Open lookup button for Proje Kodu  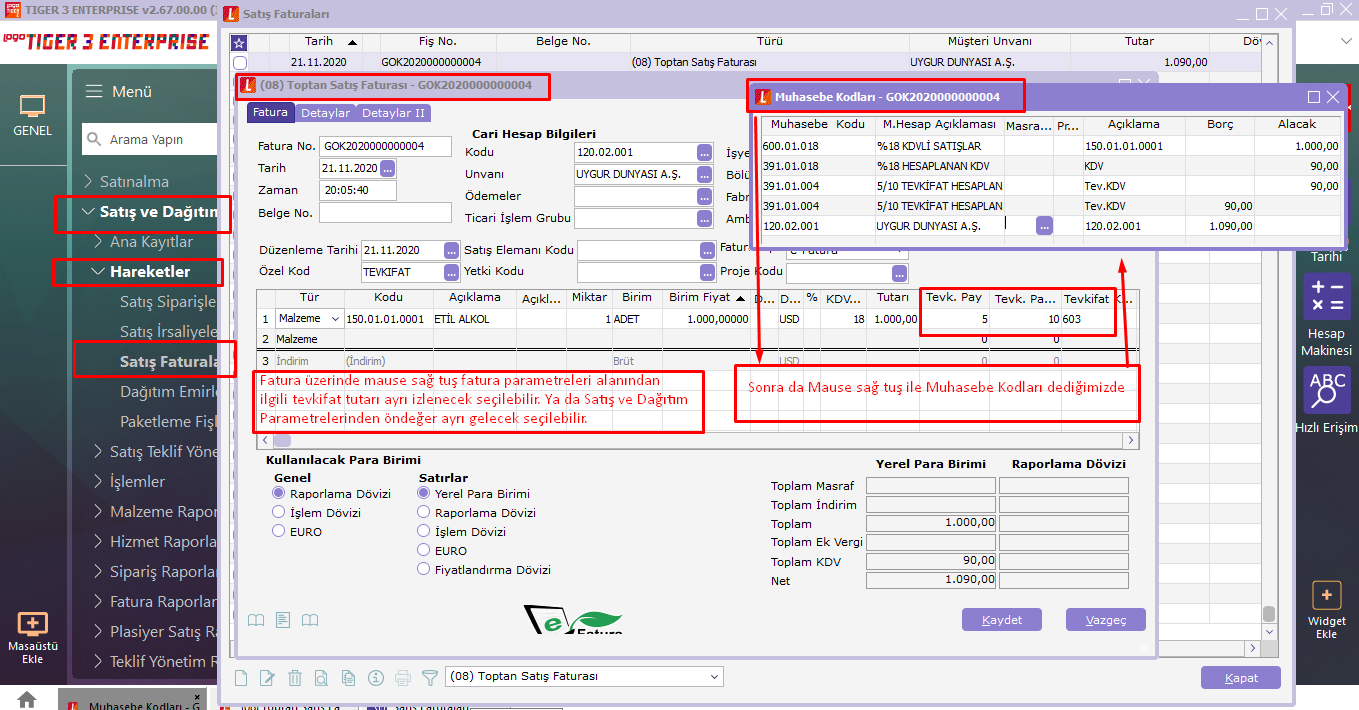coord(900,272)
